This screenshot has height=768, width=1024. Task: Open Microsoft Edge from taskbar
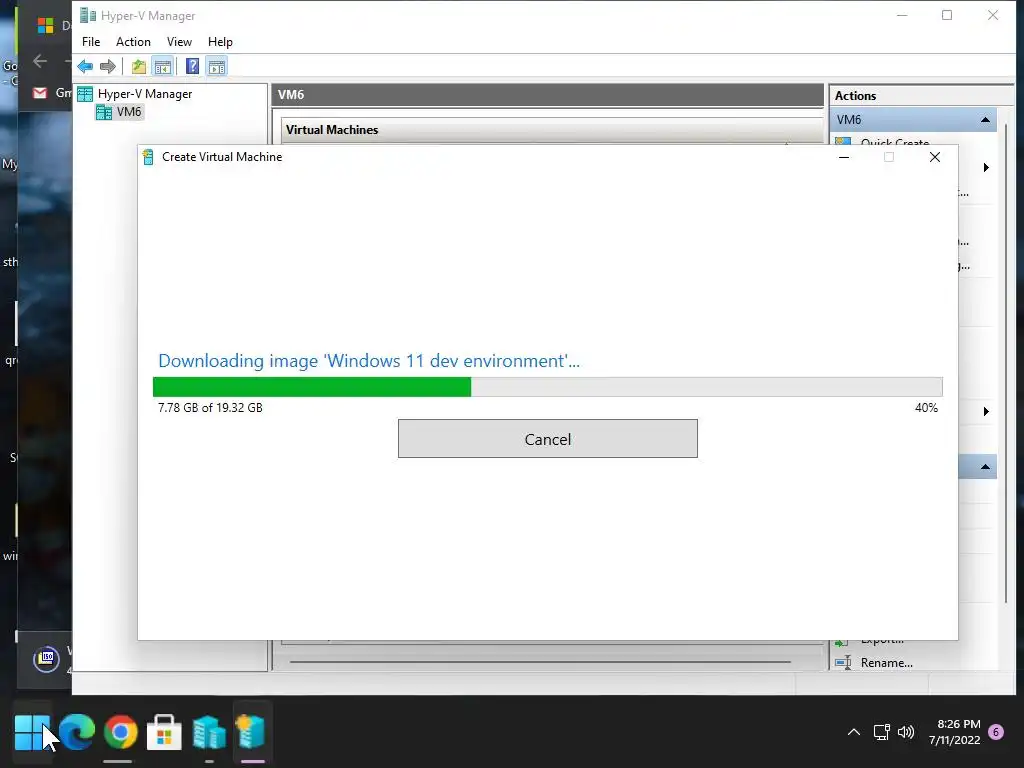[x=76, y=732]
